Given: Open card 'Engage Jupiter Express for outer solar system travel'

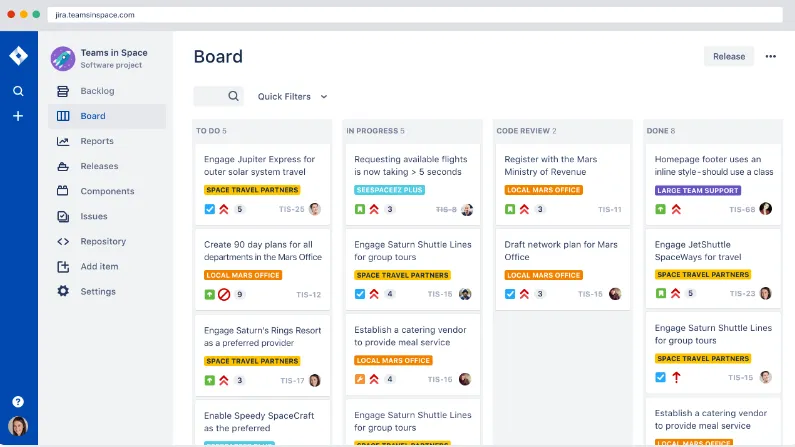Looking at the screenshot, I should (263, 184).
